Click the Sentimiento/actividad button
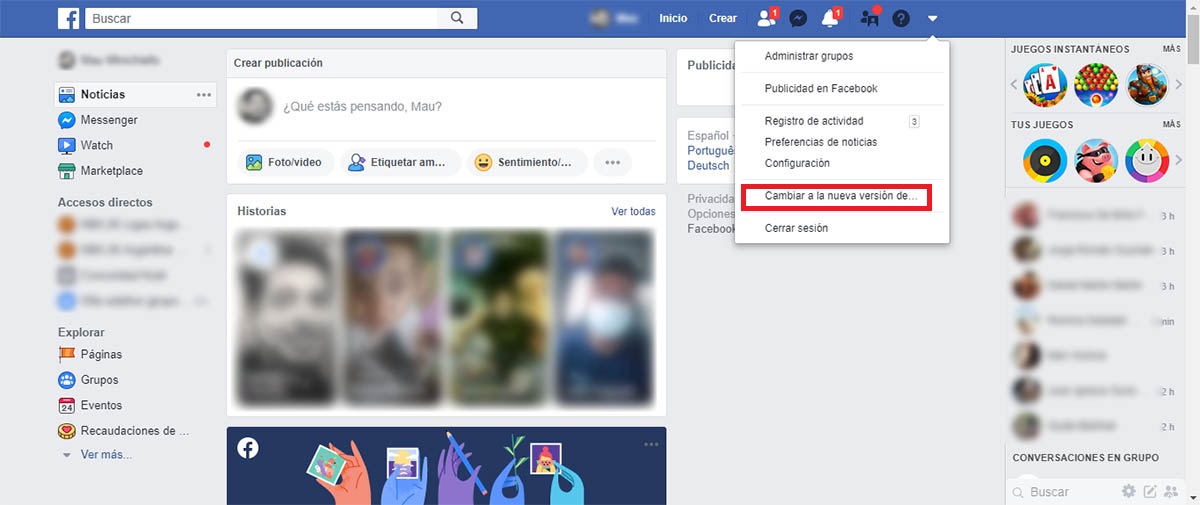 coord(527,162)
